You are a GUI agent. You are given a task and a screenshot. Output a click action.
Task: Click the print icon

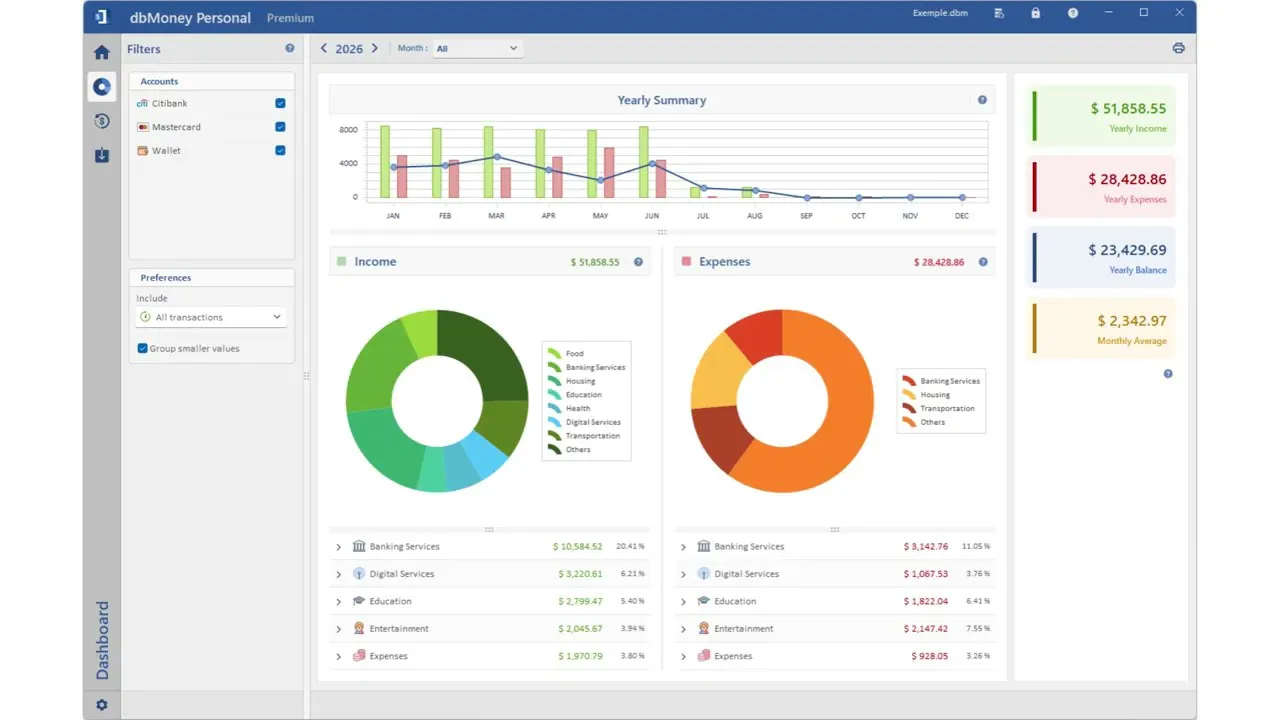(1178, 48)
